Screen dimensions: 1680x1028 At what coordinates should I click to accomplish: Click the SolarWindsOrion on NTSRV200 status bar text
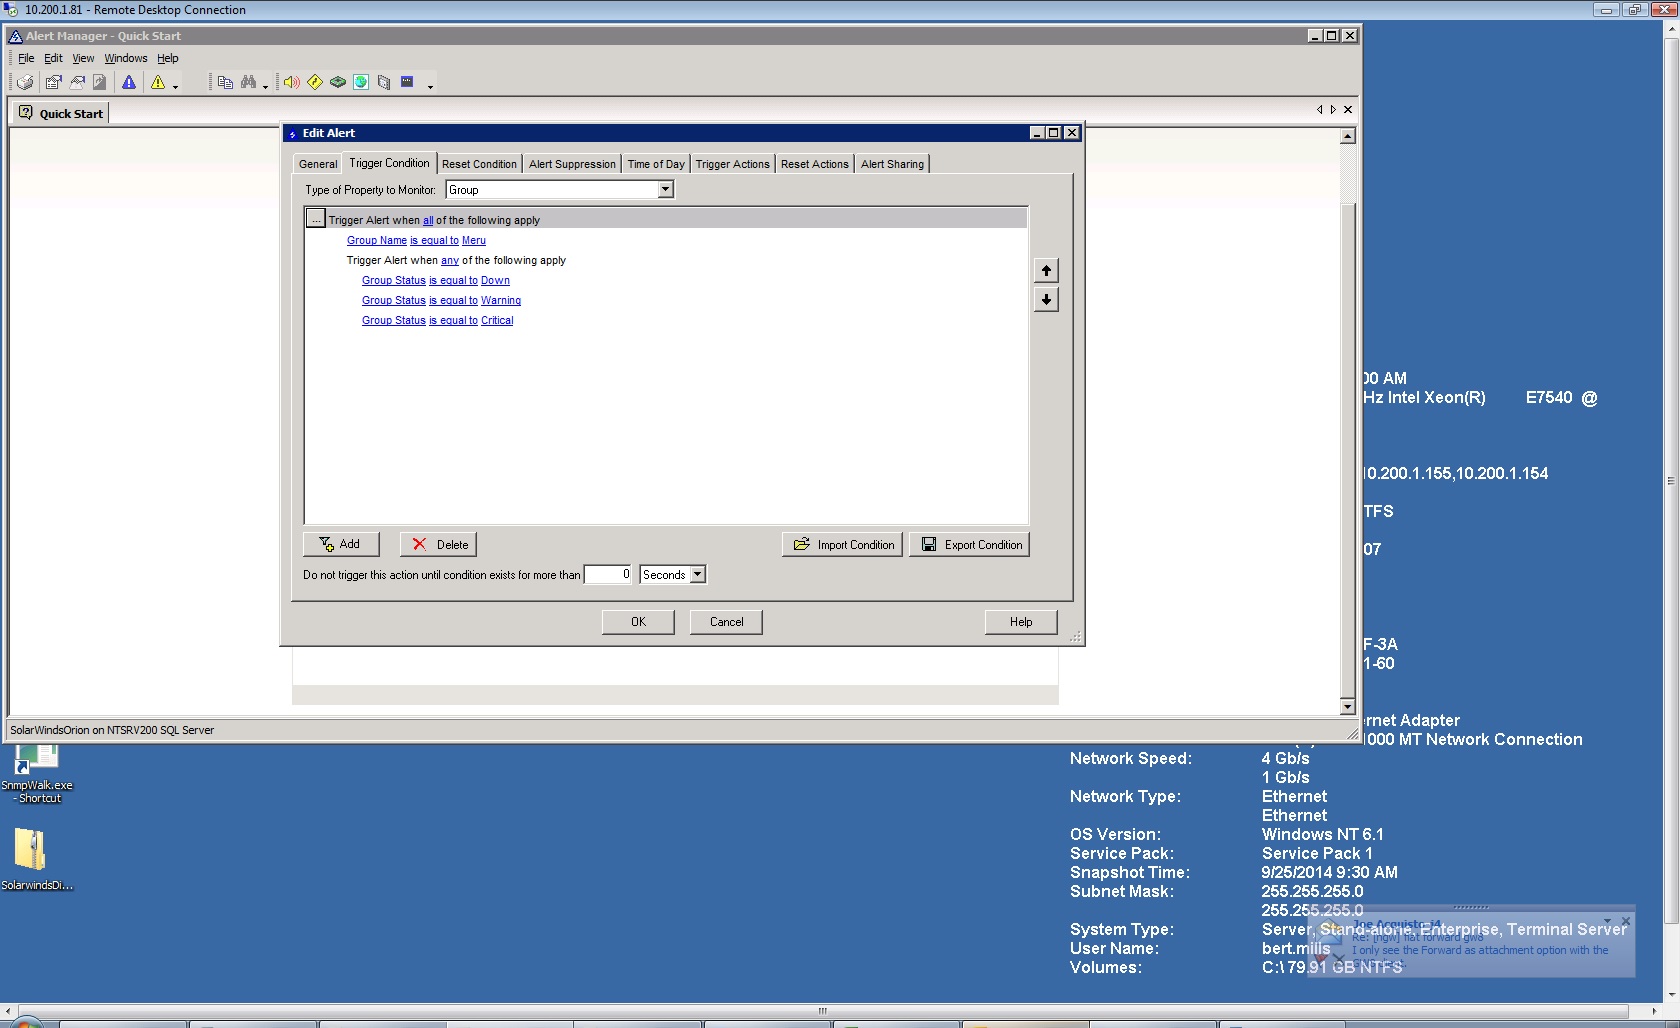(112, 730)
